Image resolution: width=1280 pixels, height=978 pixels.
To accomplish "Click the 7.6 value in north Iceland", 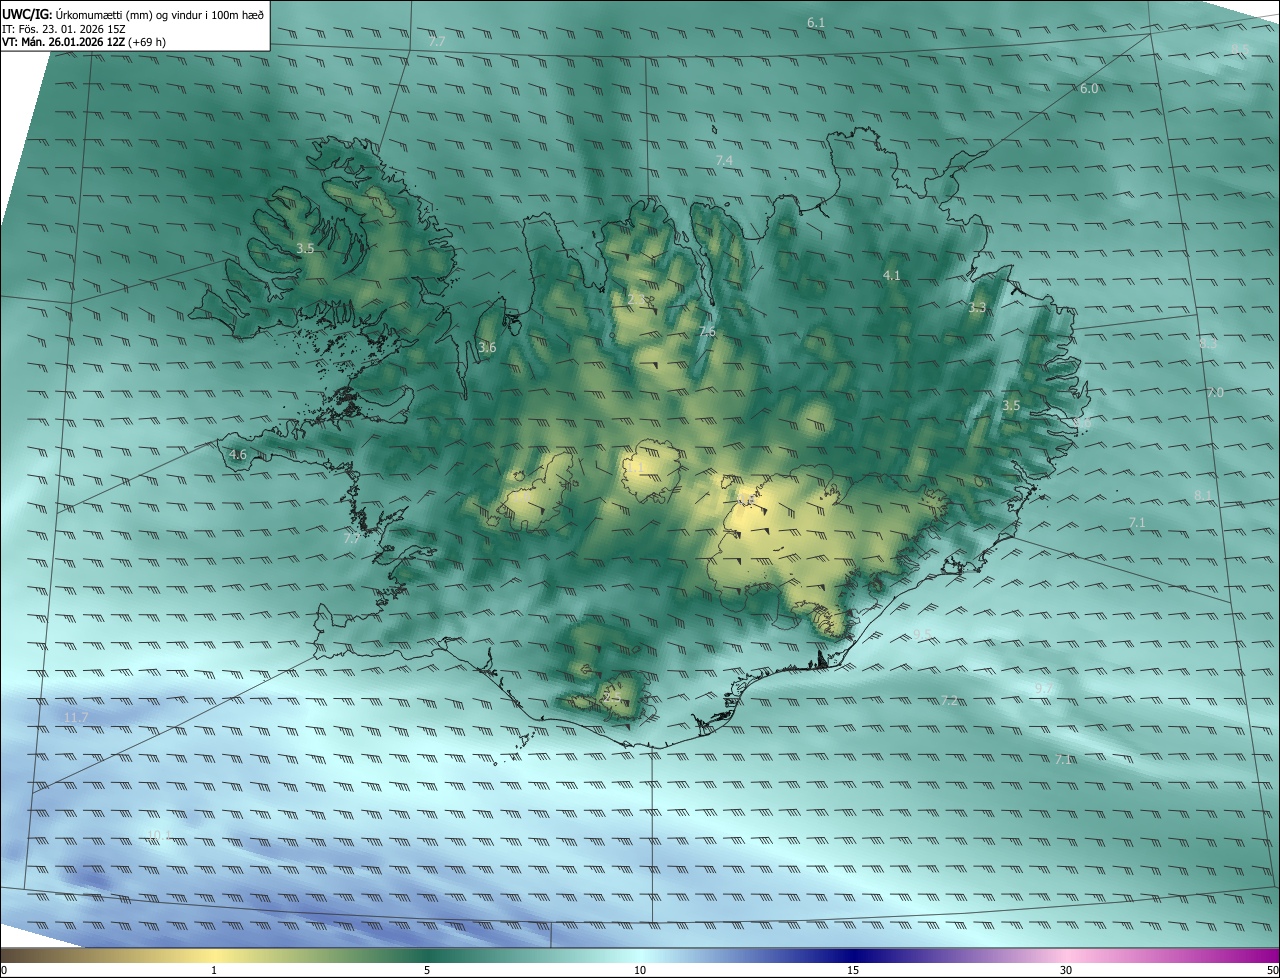I will click(x=707, y=332).
